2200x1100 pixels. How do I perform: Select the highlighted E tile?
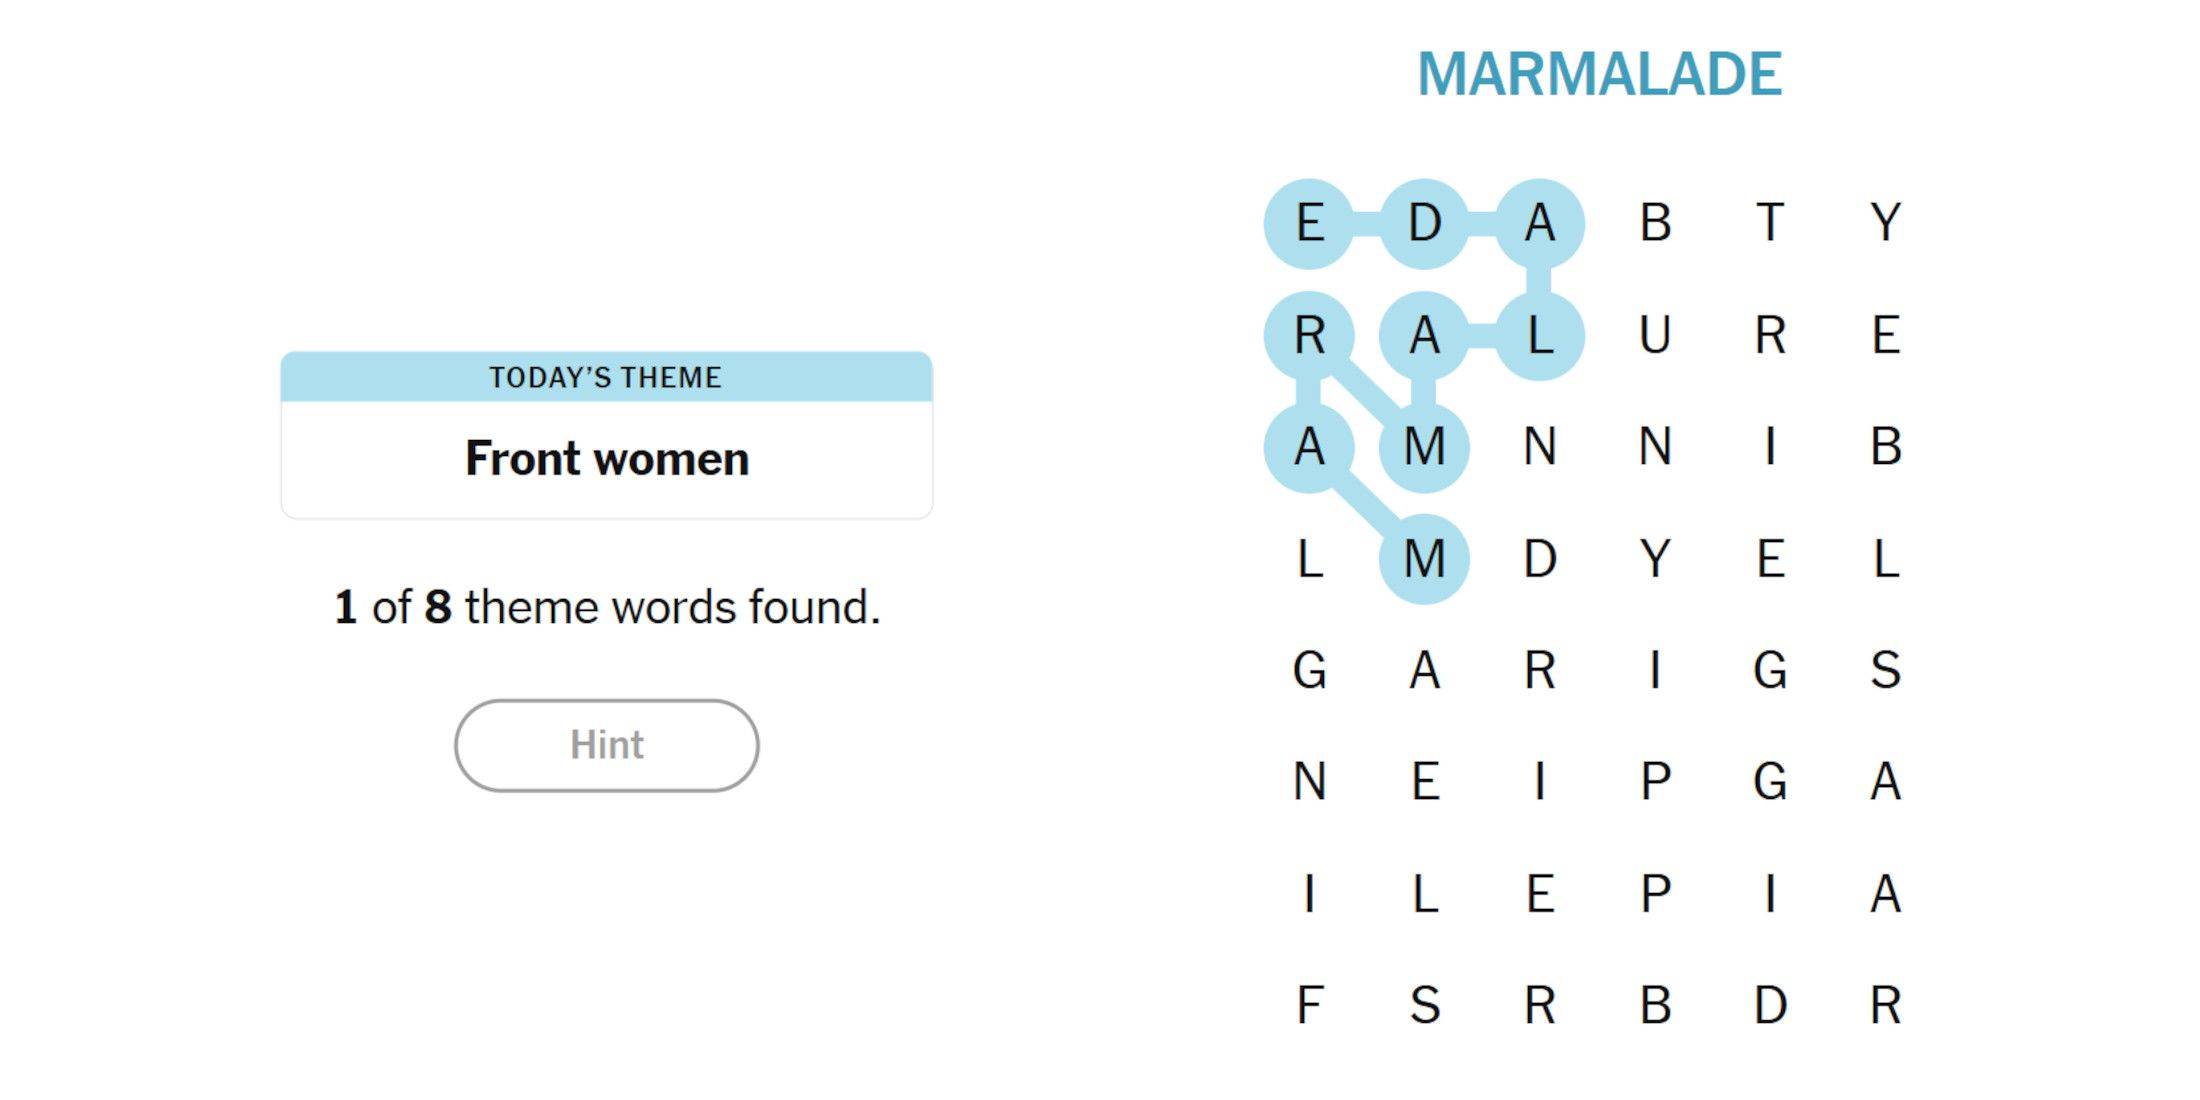pos(1309,223)
